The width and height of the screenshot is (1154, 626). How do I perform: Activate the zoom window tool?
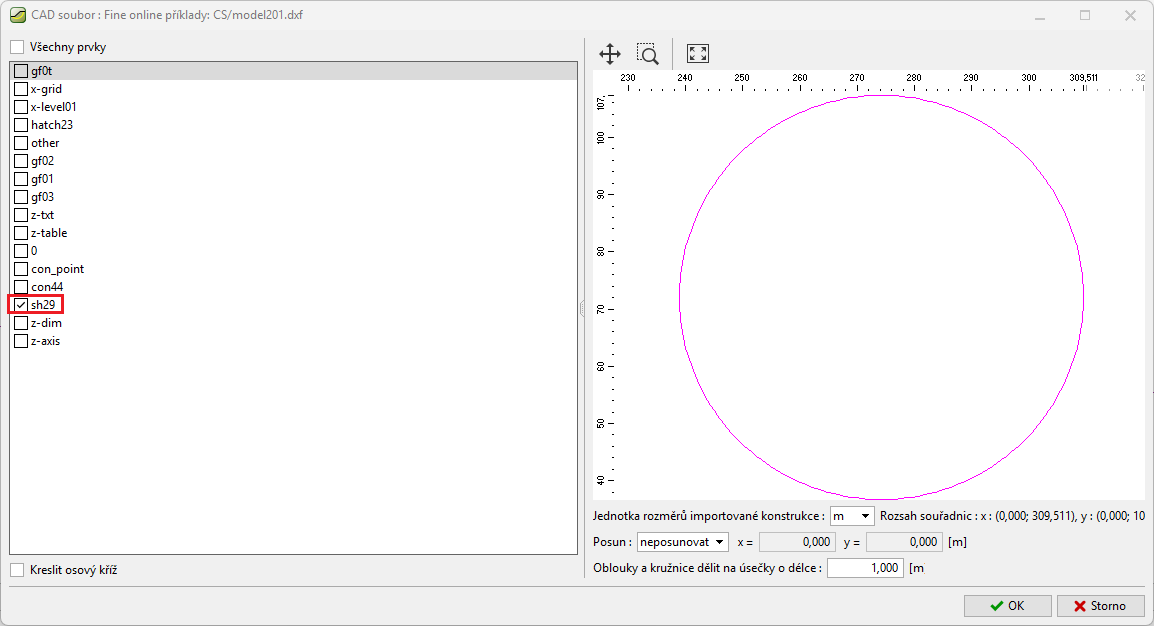point(648,55)
